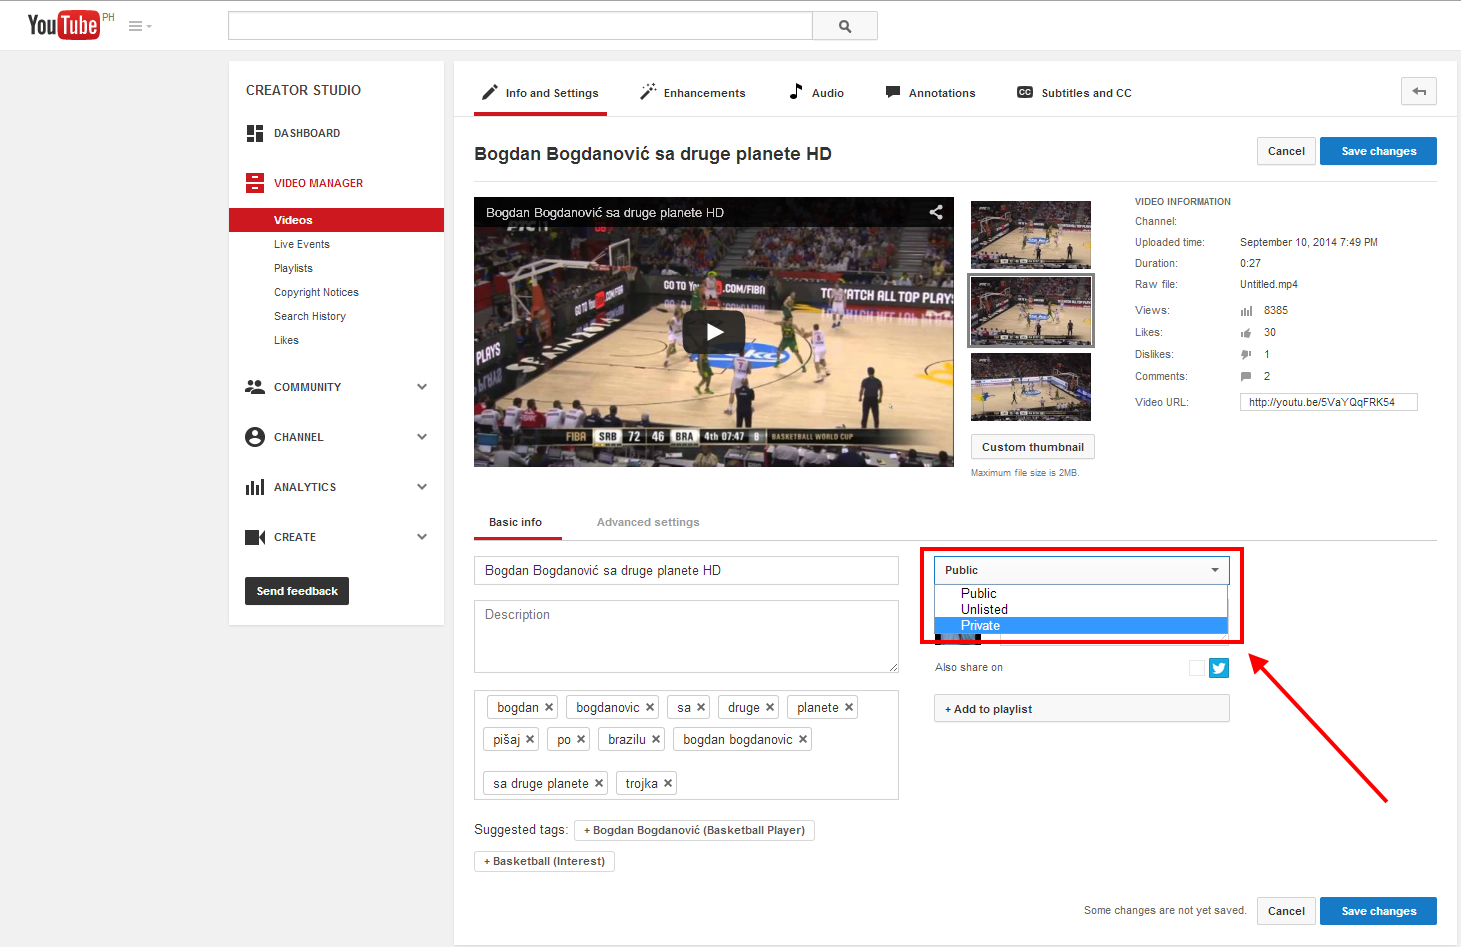Open the privacy dropdown showing Public
Screen dimensions: 1461x947
1081,570
